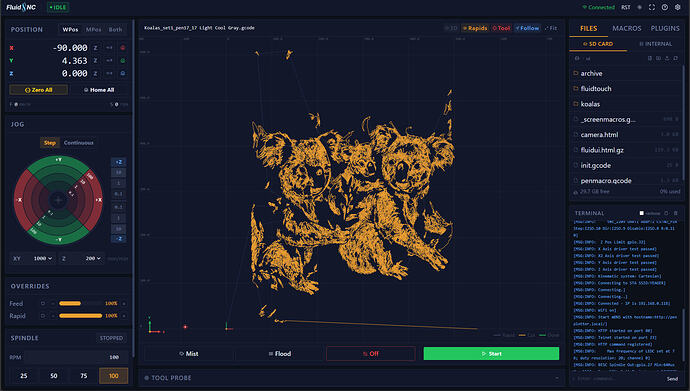Home the Y axis using green home icon
The image size is (690, 391).
123,60
